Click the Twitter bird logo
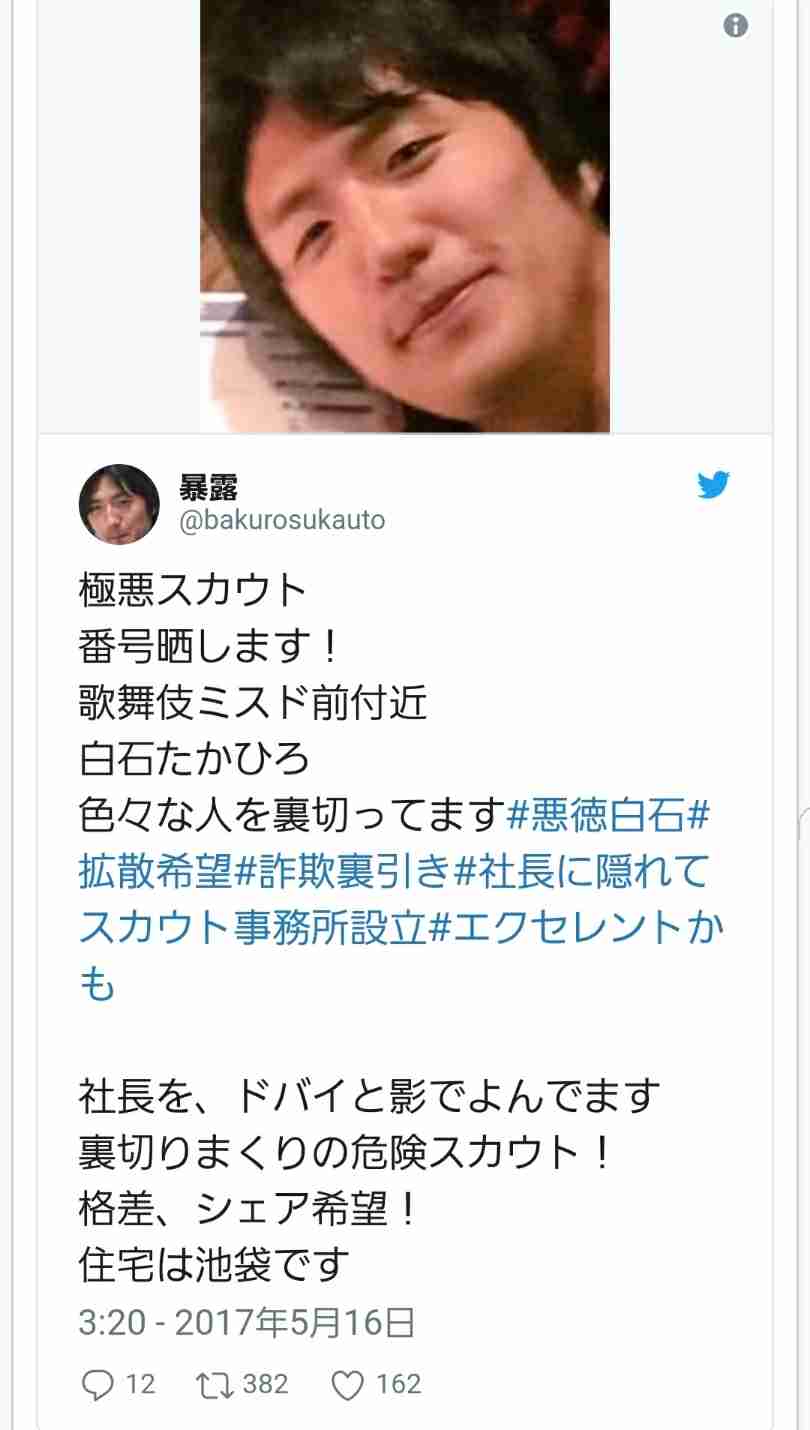The width and height of the screenshot is (810, 1430). (x=713, y=485)
